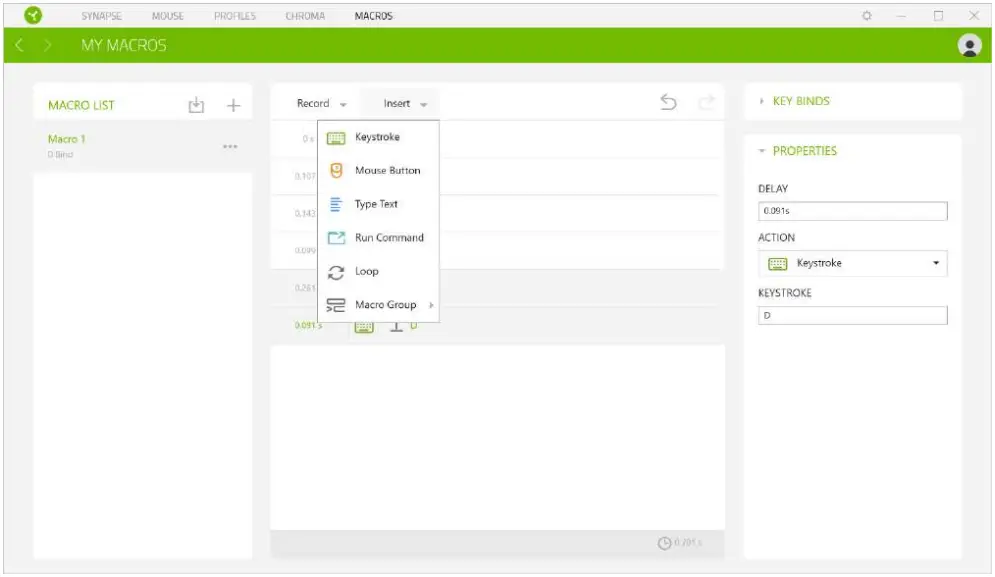This screenshot has height=577, width=995.
Task: Click key-release icon in 0.091 s row
Action: pos(396,327)
